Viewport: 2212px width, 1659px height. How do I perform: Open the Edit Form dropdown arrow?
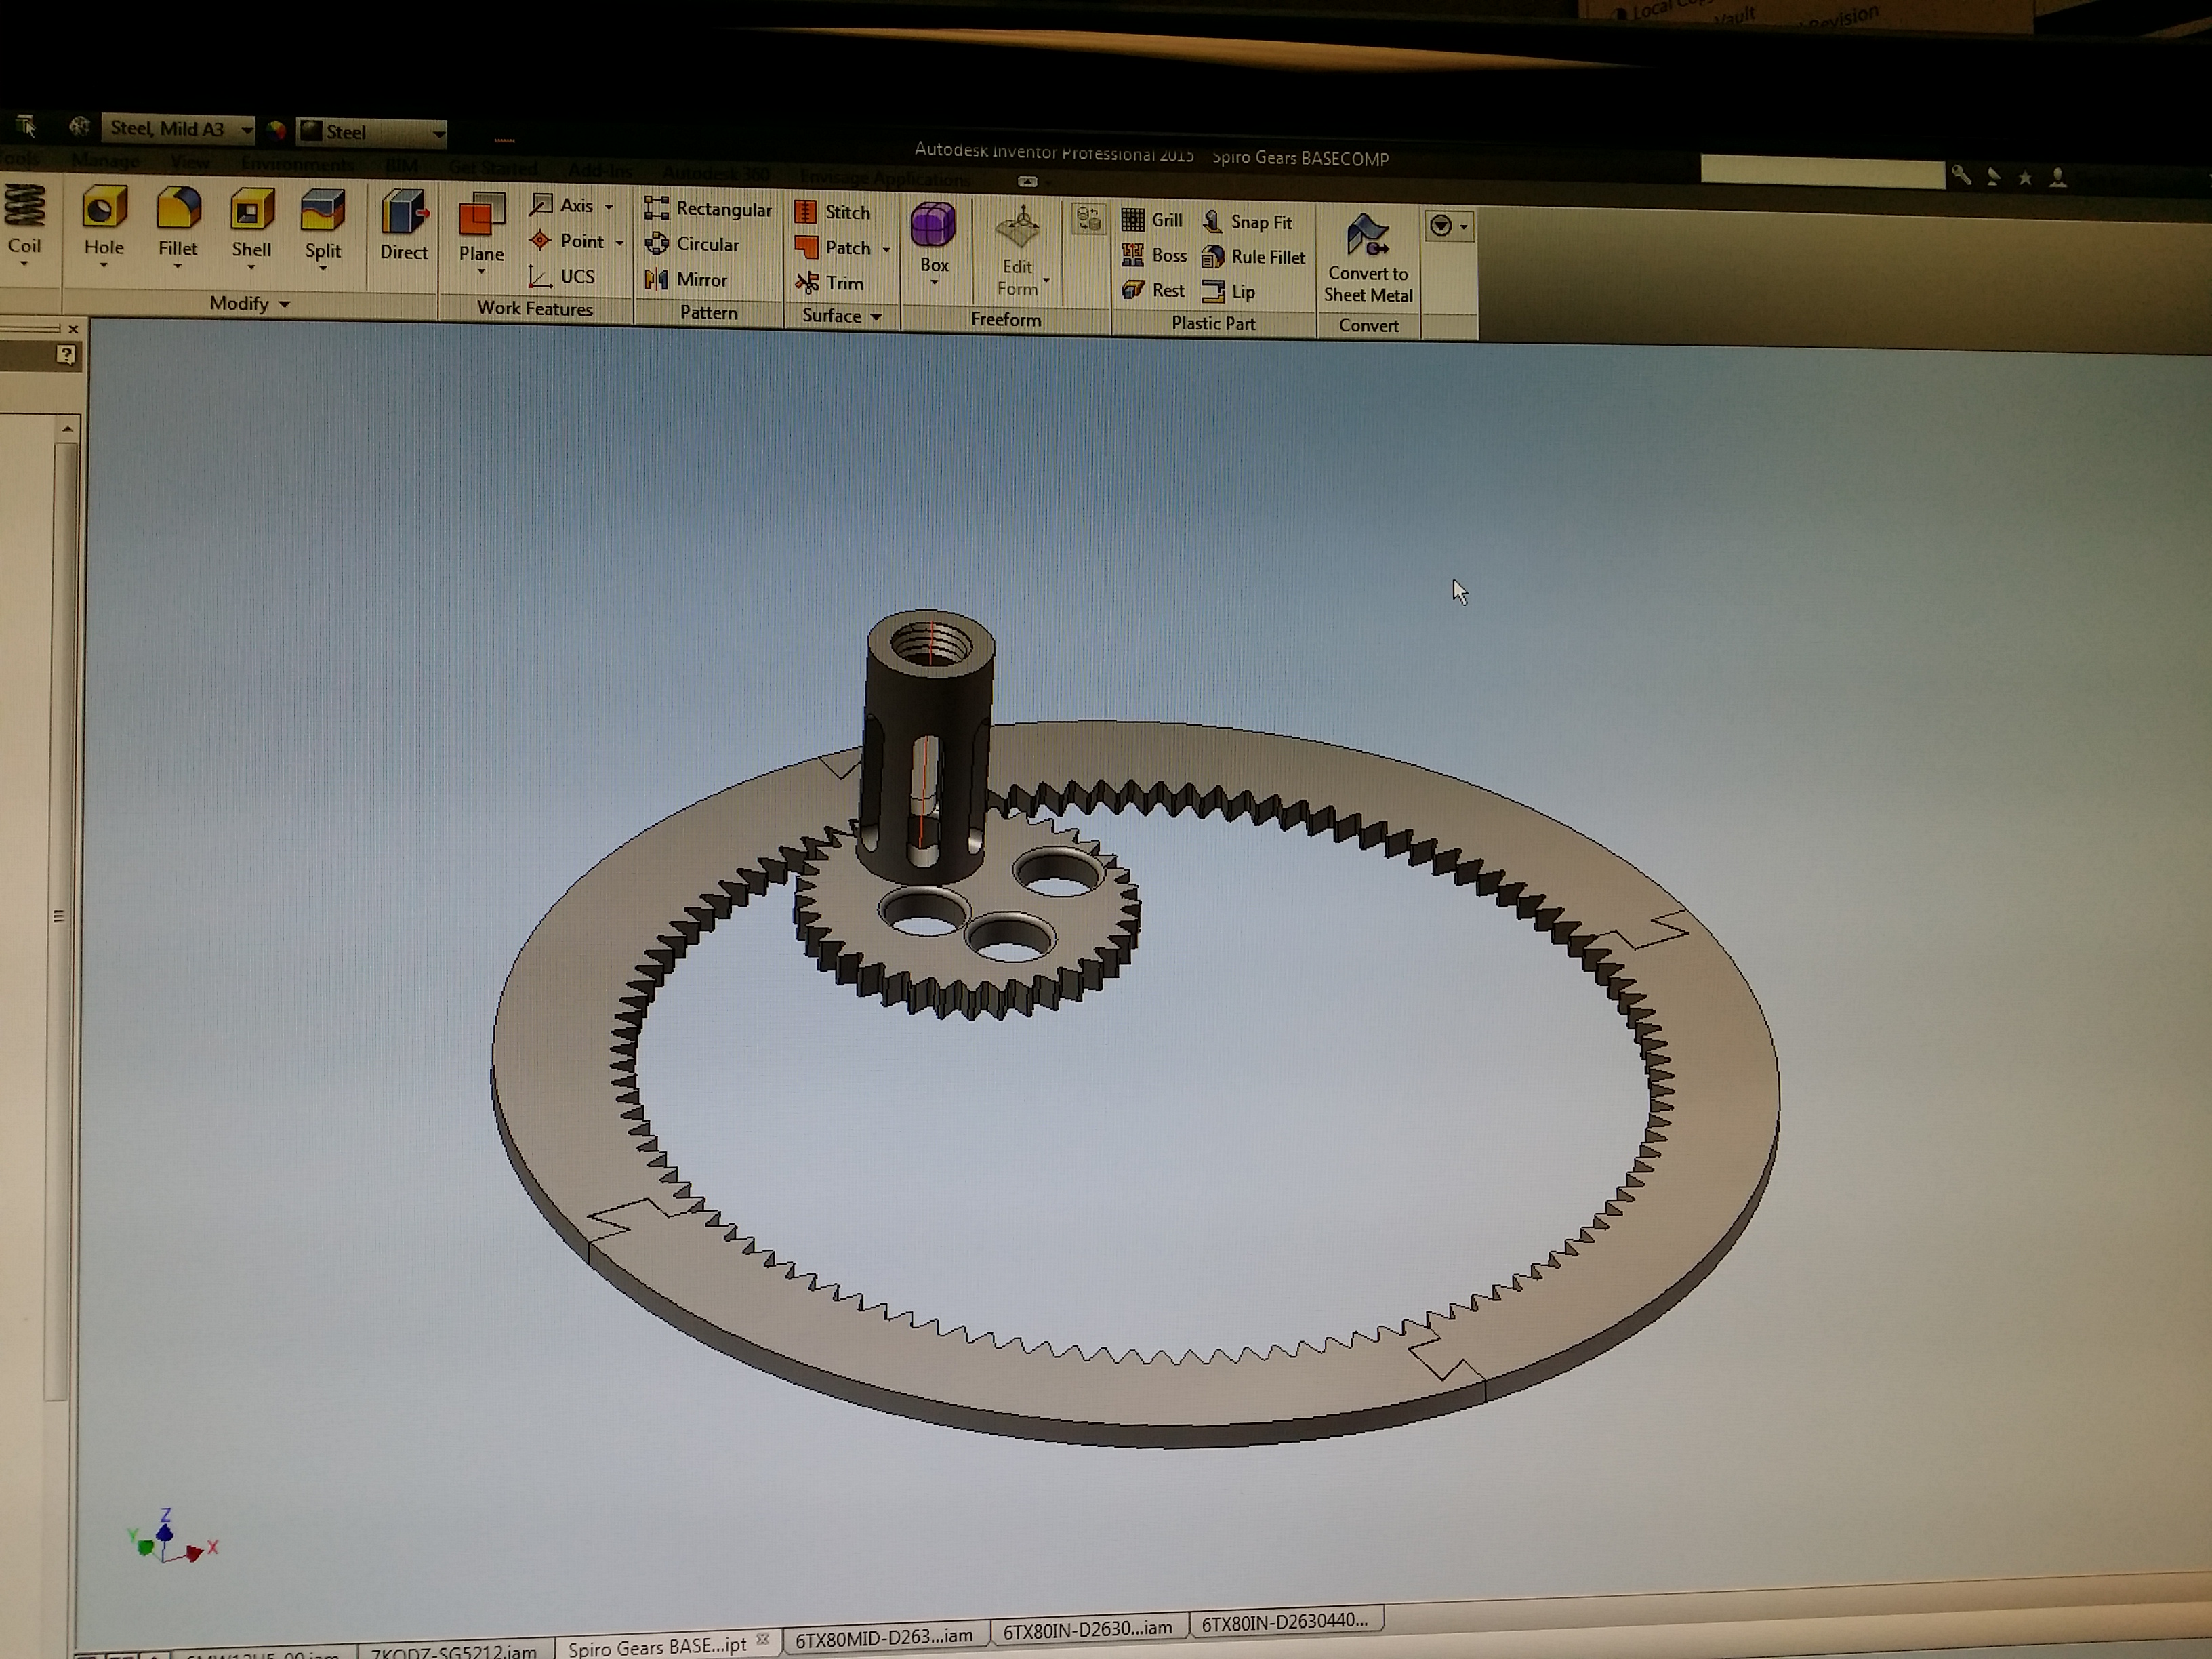click(1046, 280)
